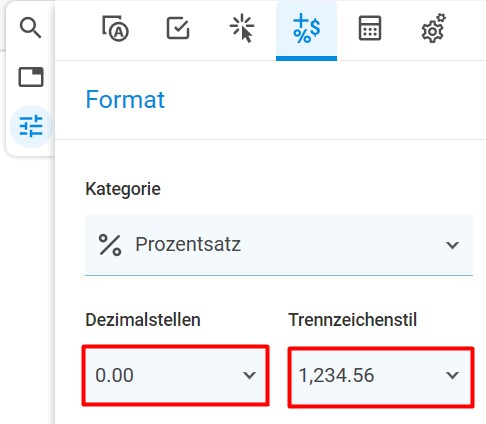Open the click interaction cursor tab
This screenshot has width=486, height=424.
pyautogui.click(x=242, y=28)
